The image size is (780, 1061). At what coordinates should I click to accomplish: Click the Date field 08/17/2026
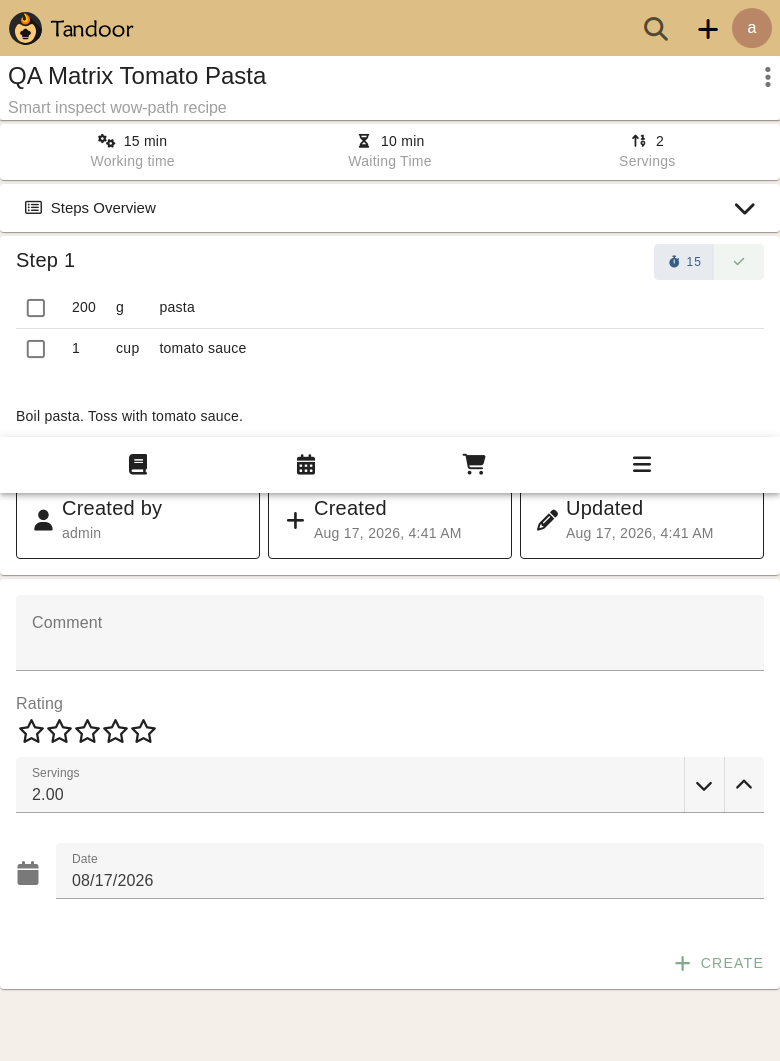409,871
